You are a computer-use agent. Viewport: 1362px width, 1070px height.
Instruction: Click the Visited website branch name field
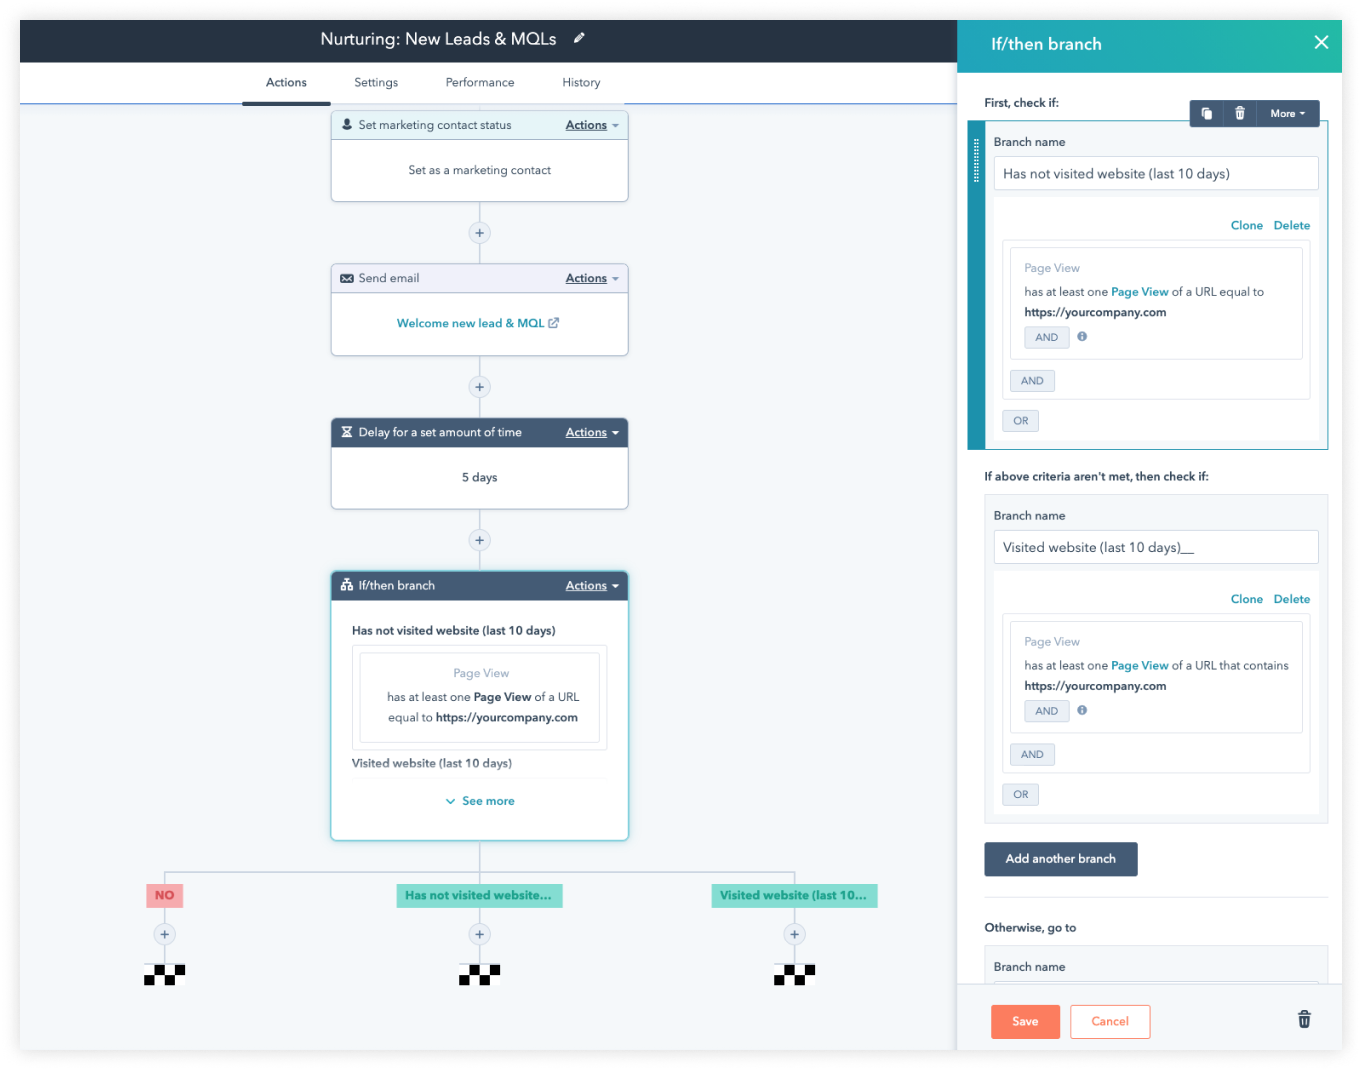(1155, 547)
